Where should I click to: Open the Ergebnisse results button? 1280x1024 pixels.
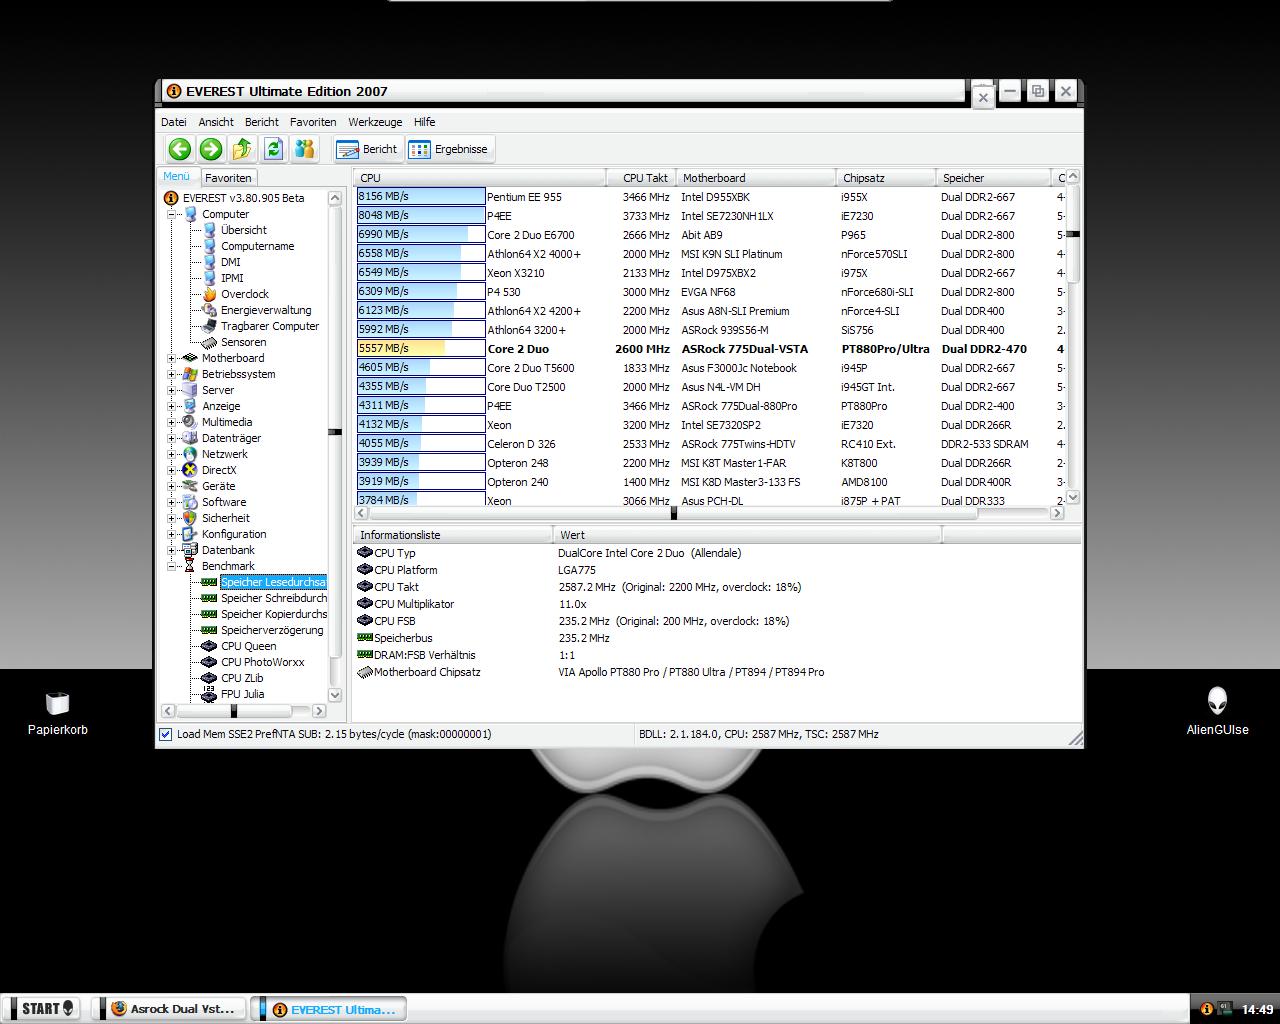(449, 149)
